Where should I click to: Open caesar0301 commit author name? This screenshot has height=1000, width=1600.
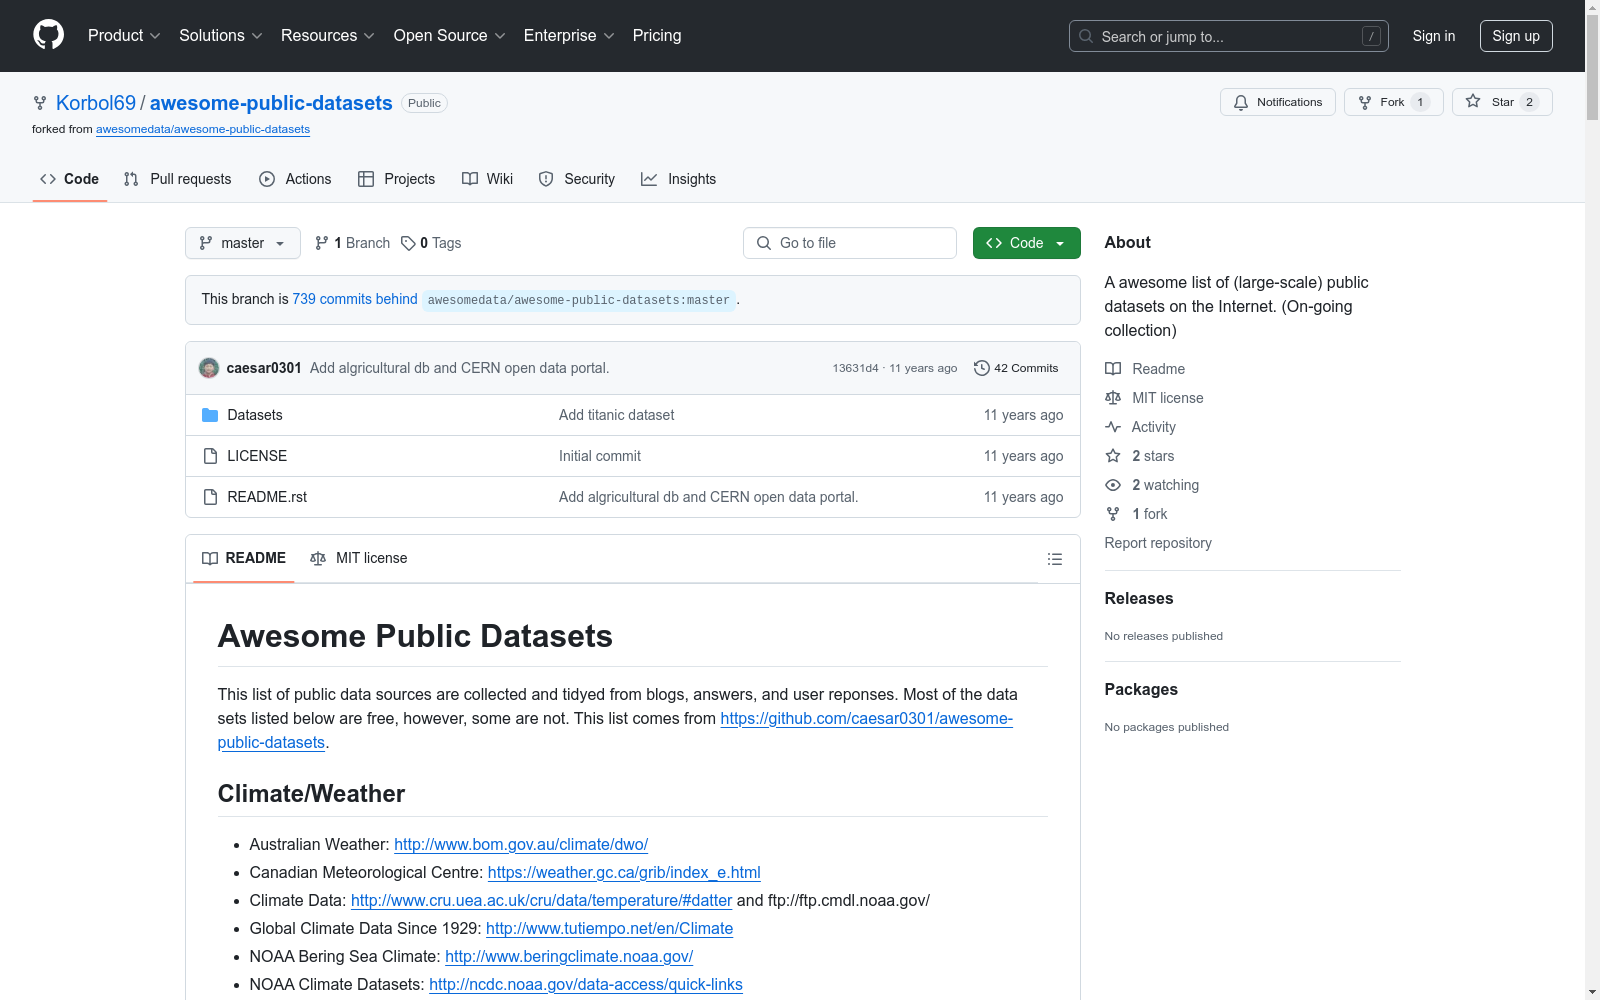[264, 368]
